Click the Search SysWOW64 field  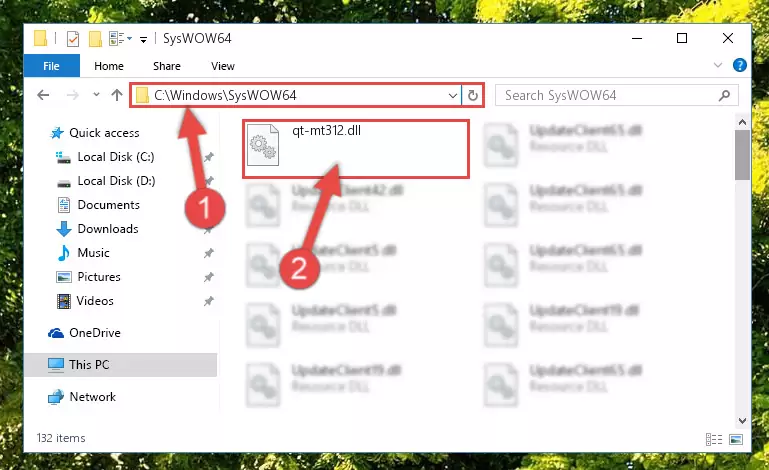pos(616,95)
